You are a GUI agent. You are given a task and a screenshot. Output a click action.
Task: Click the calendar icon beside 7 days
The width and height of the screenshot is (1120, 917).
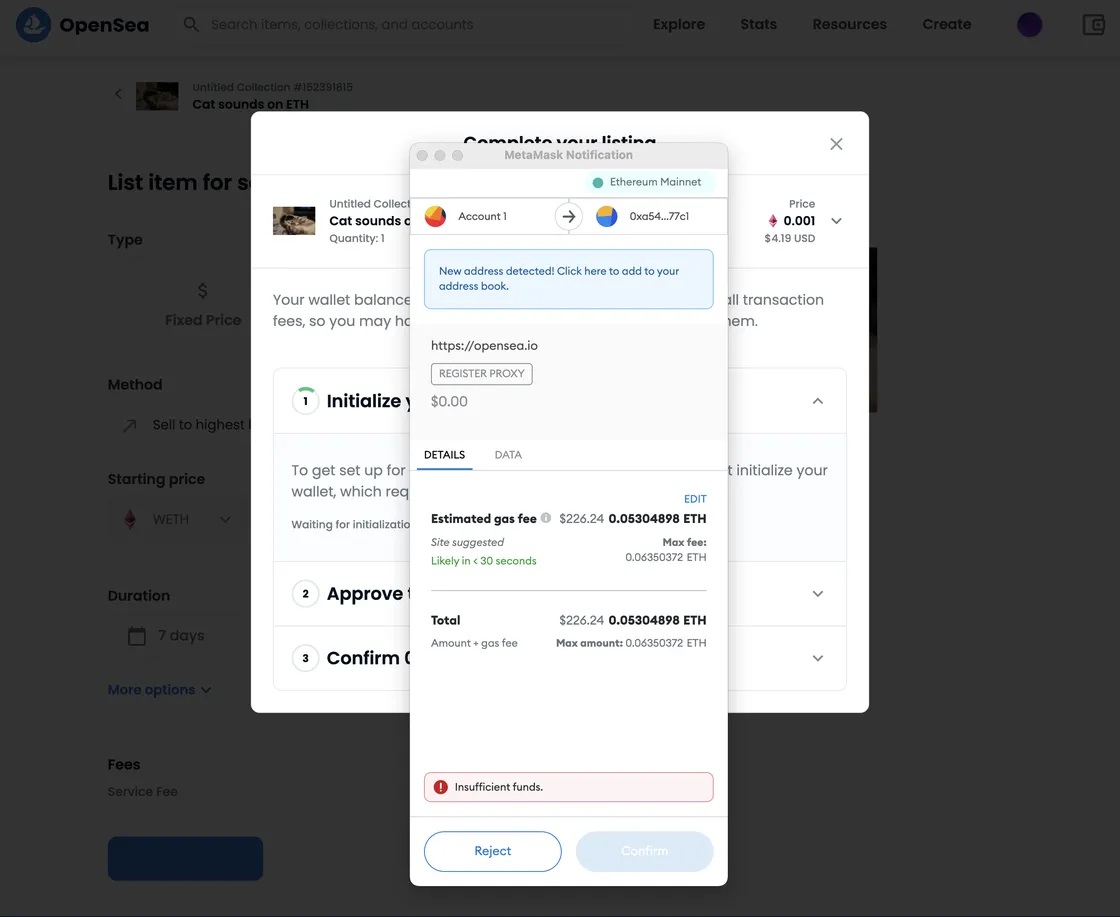136,636
